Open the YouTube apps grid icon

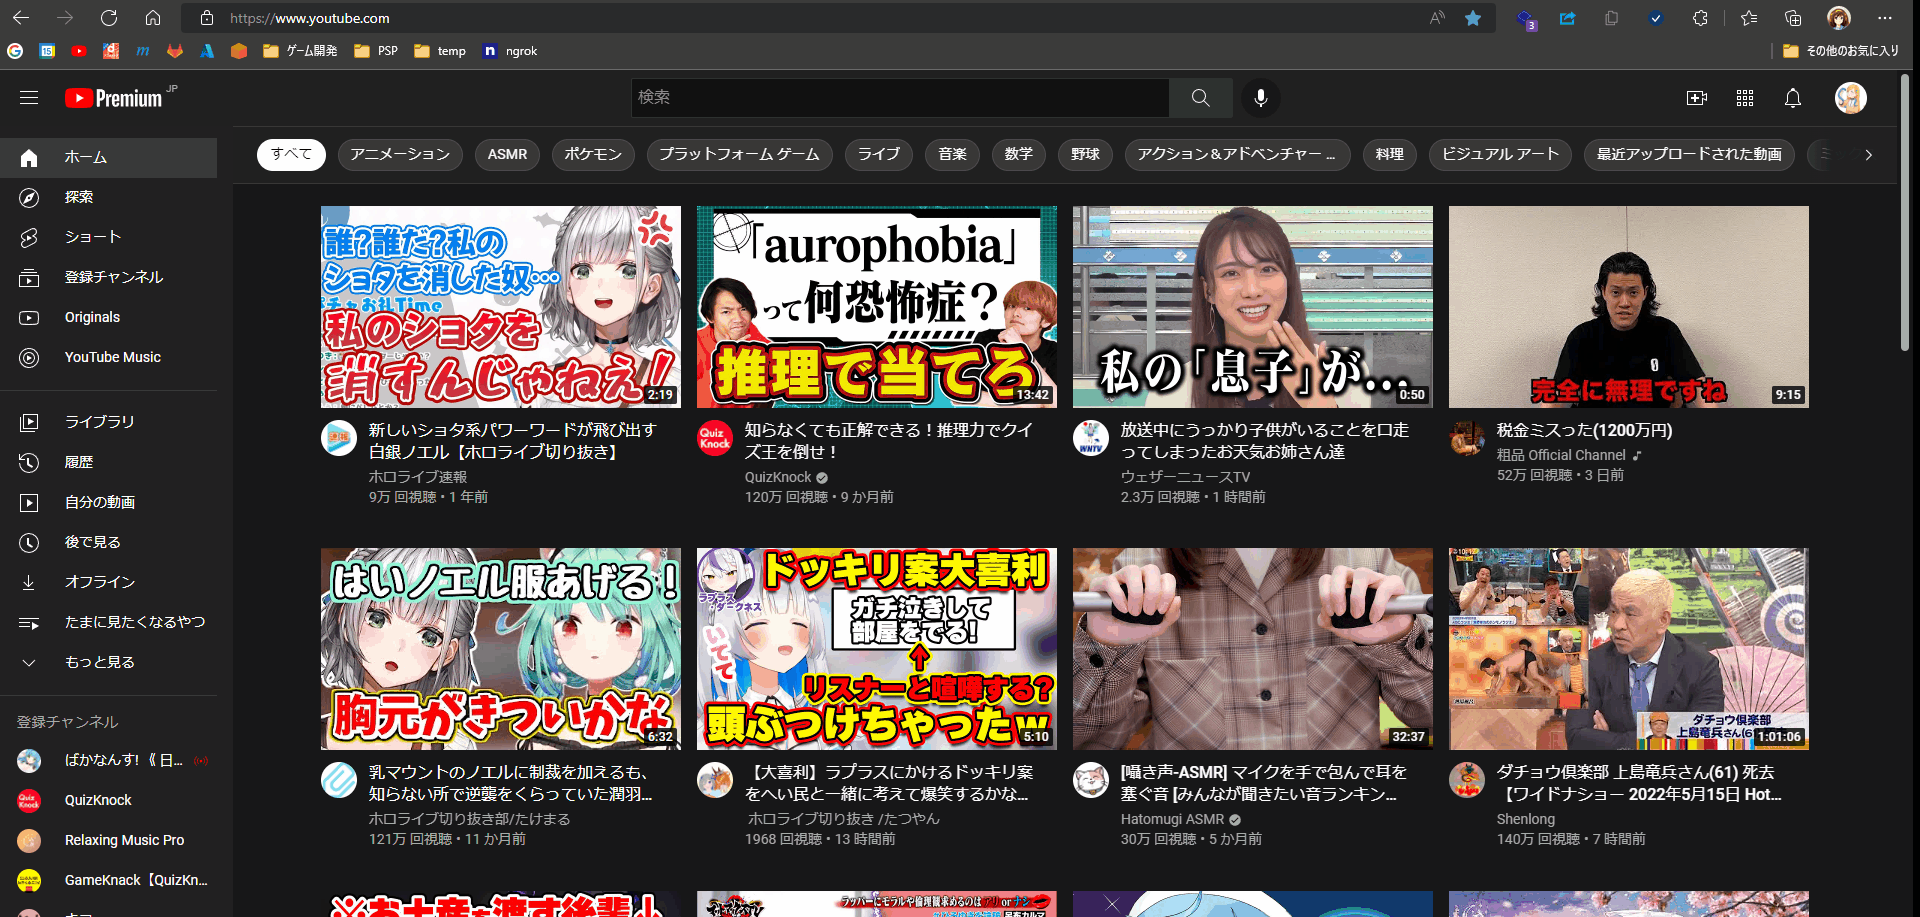click(1745, 98)
